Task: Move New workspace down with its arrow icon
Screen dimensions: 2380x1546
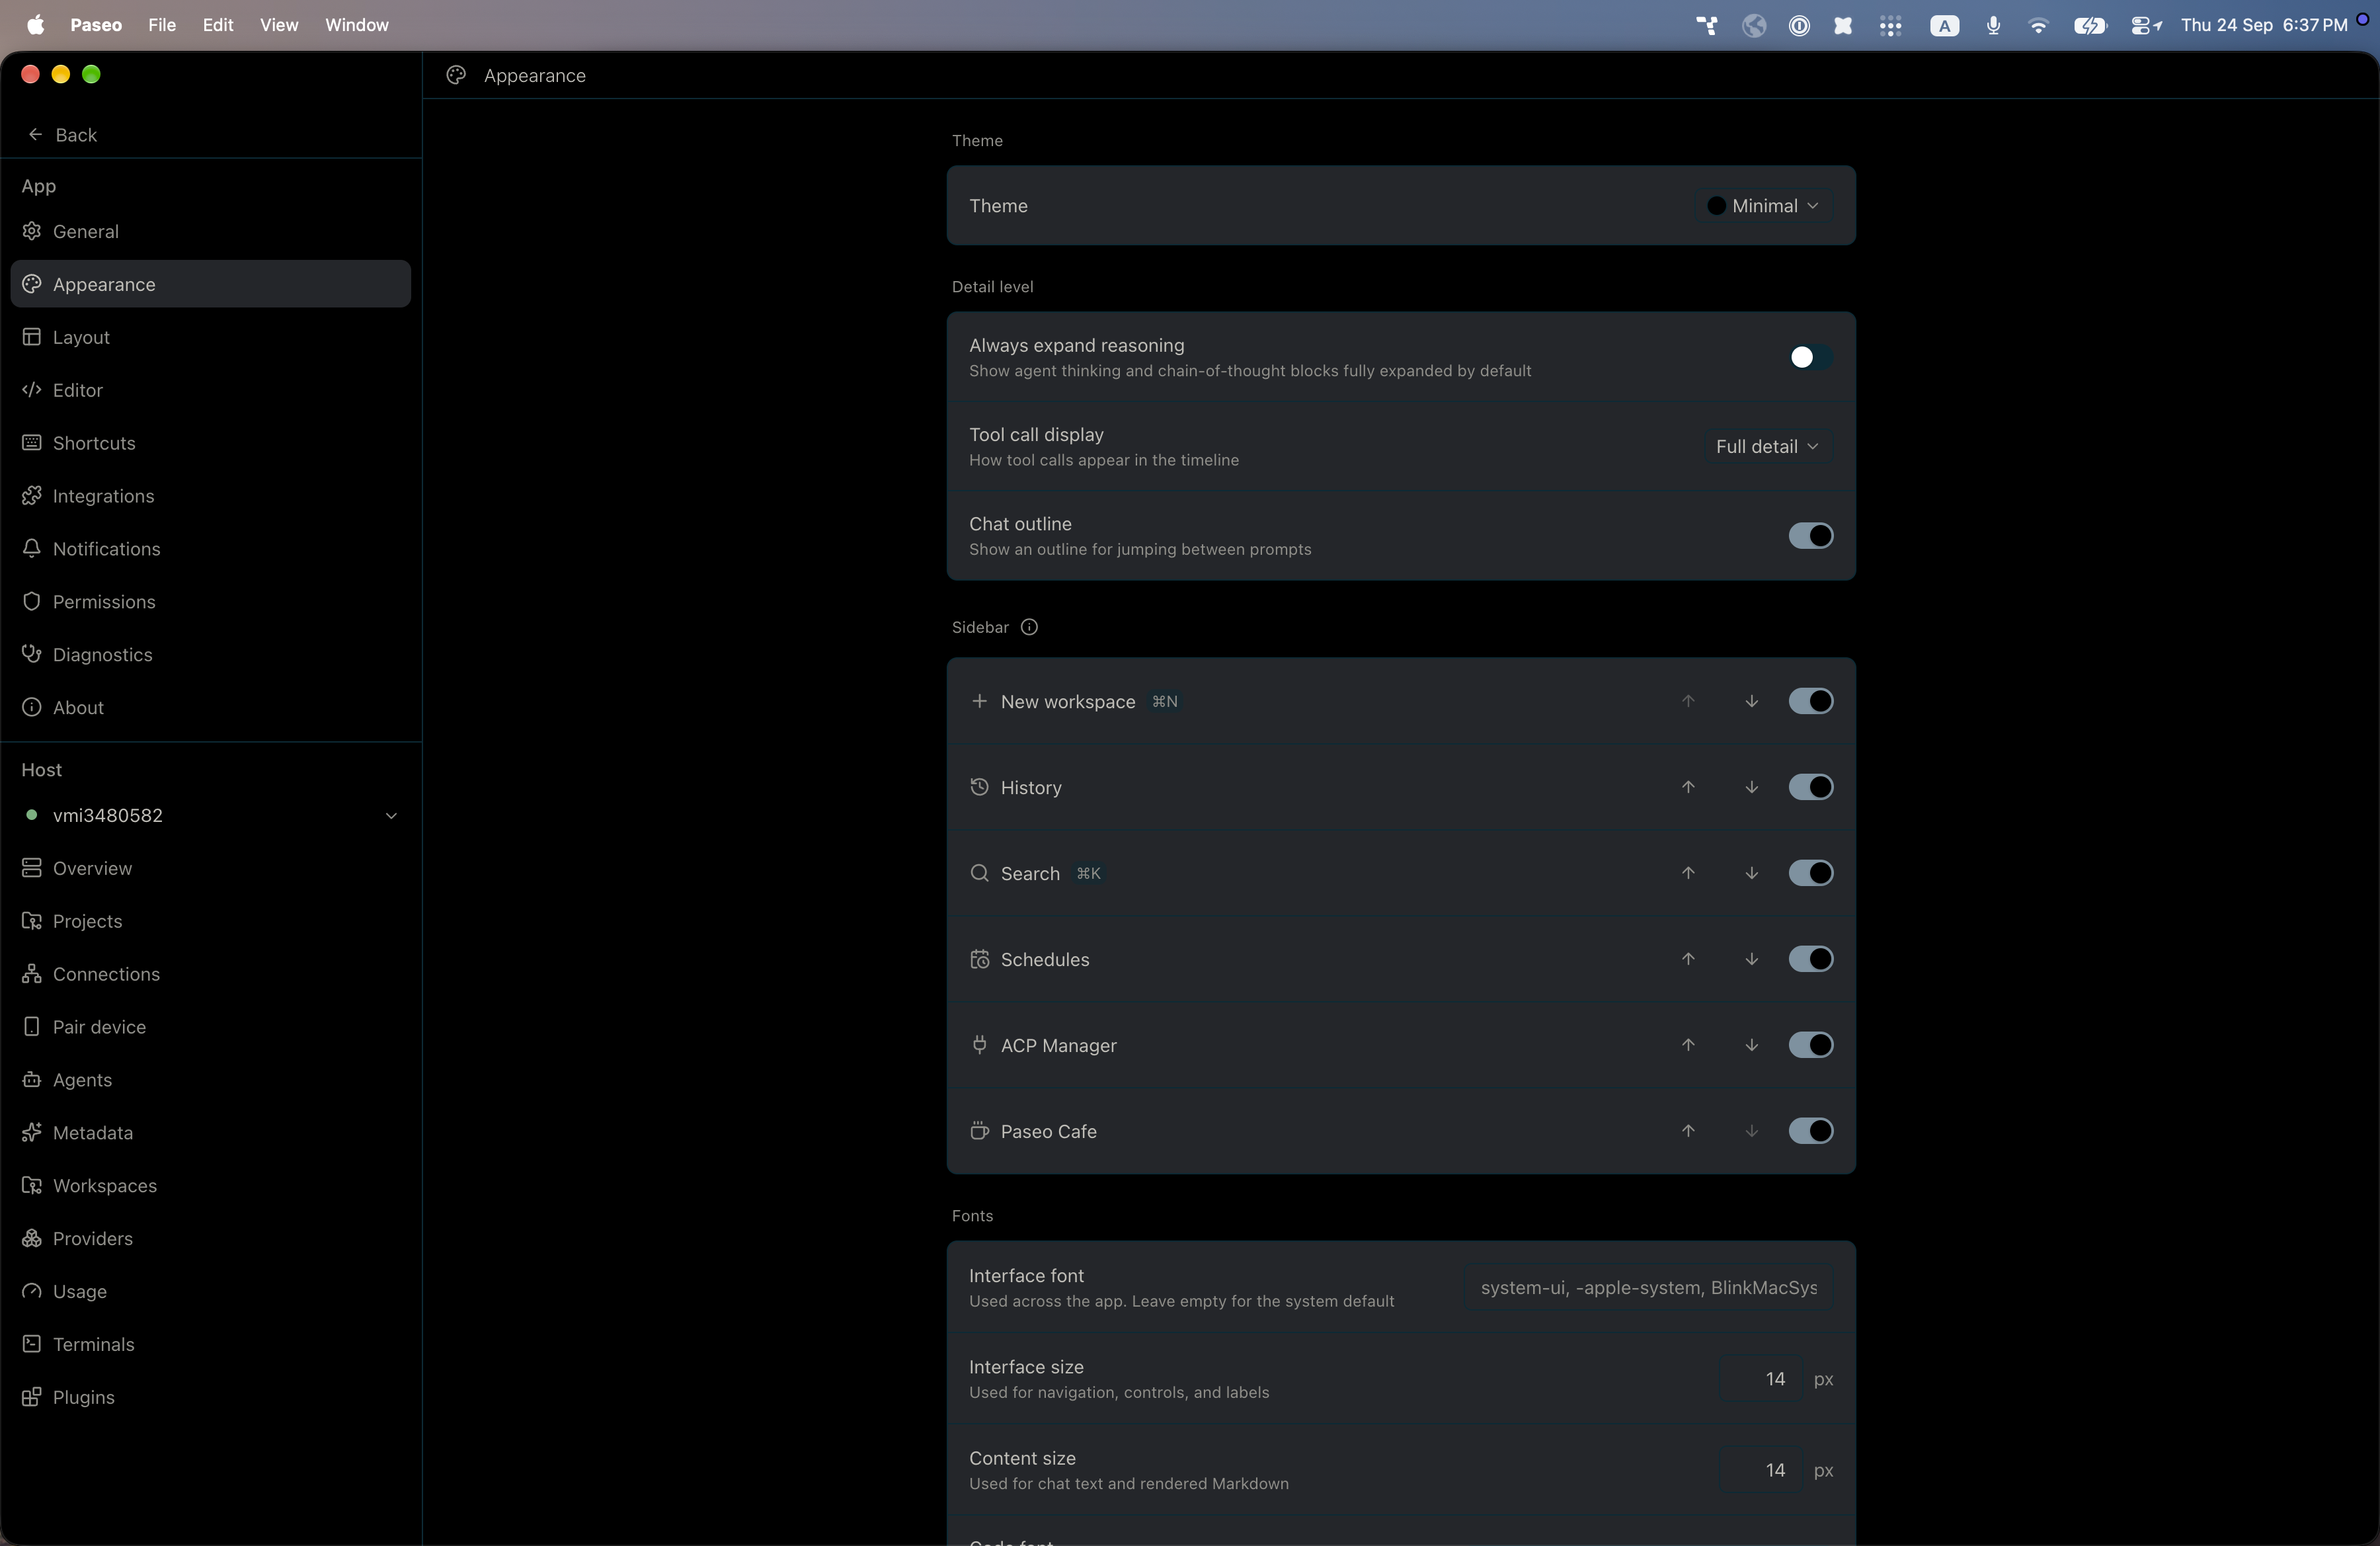Action: coord(1751,701)
